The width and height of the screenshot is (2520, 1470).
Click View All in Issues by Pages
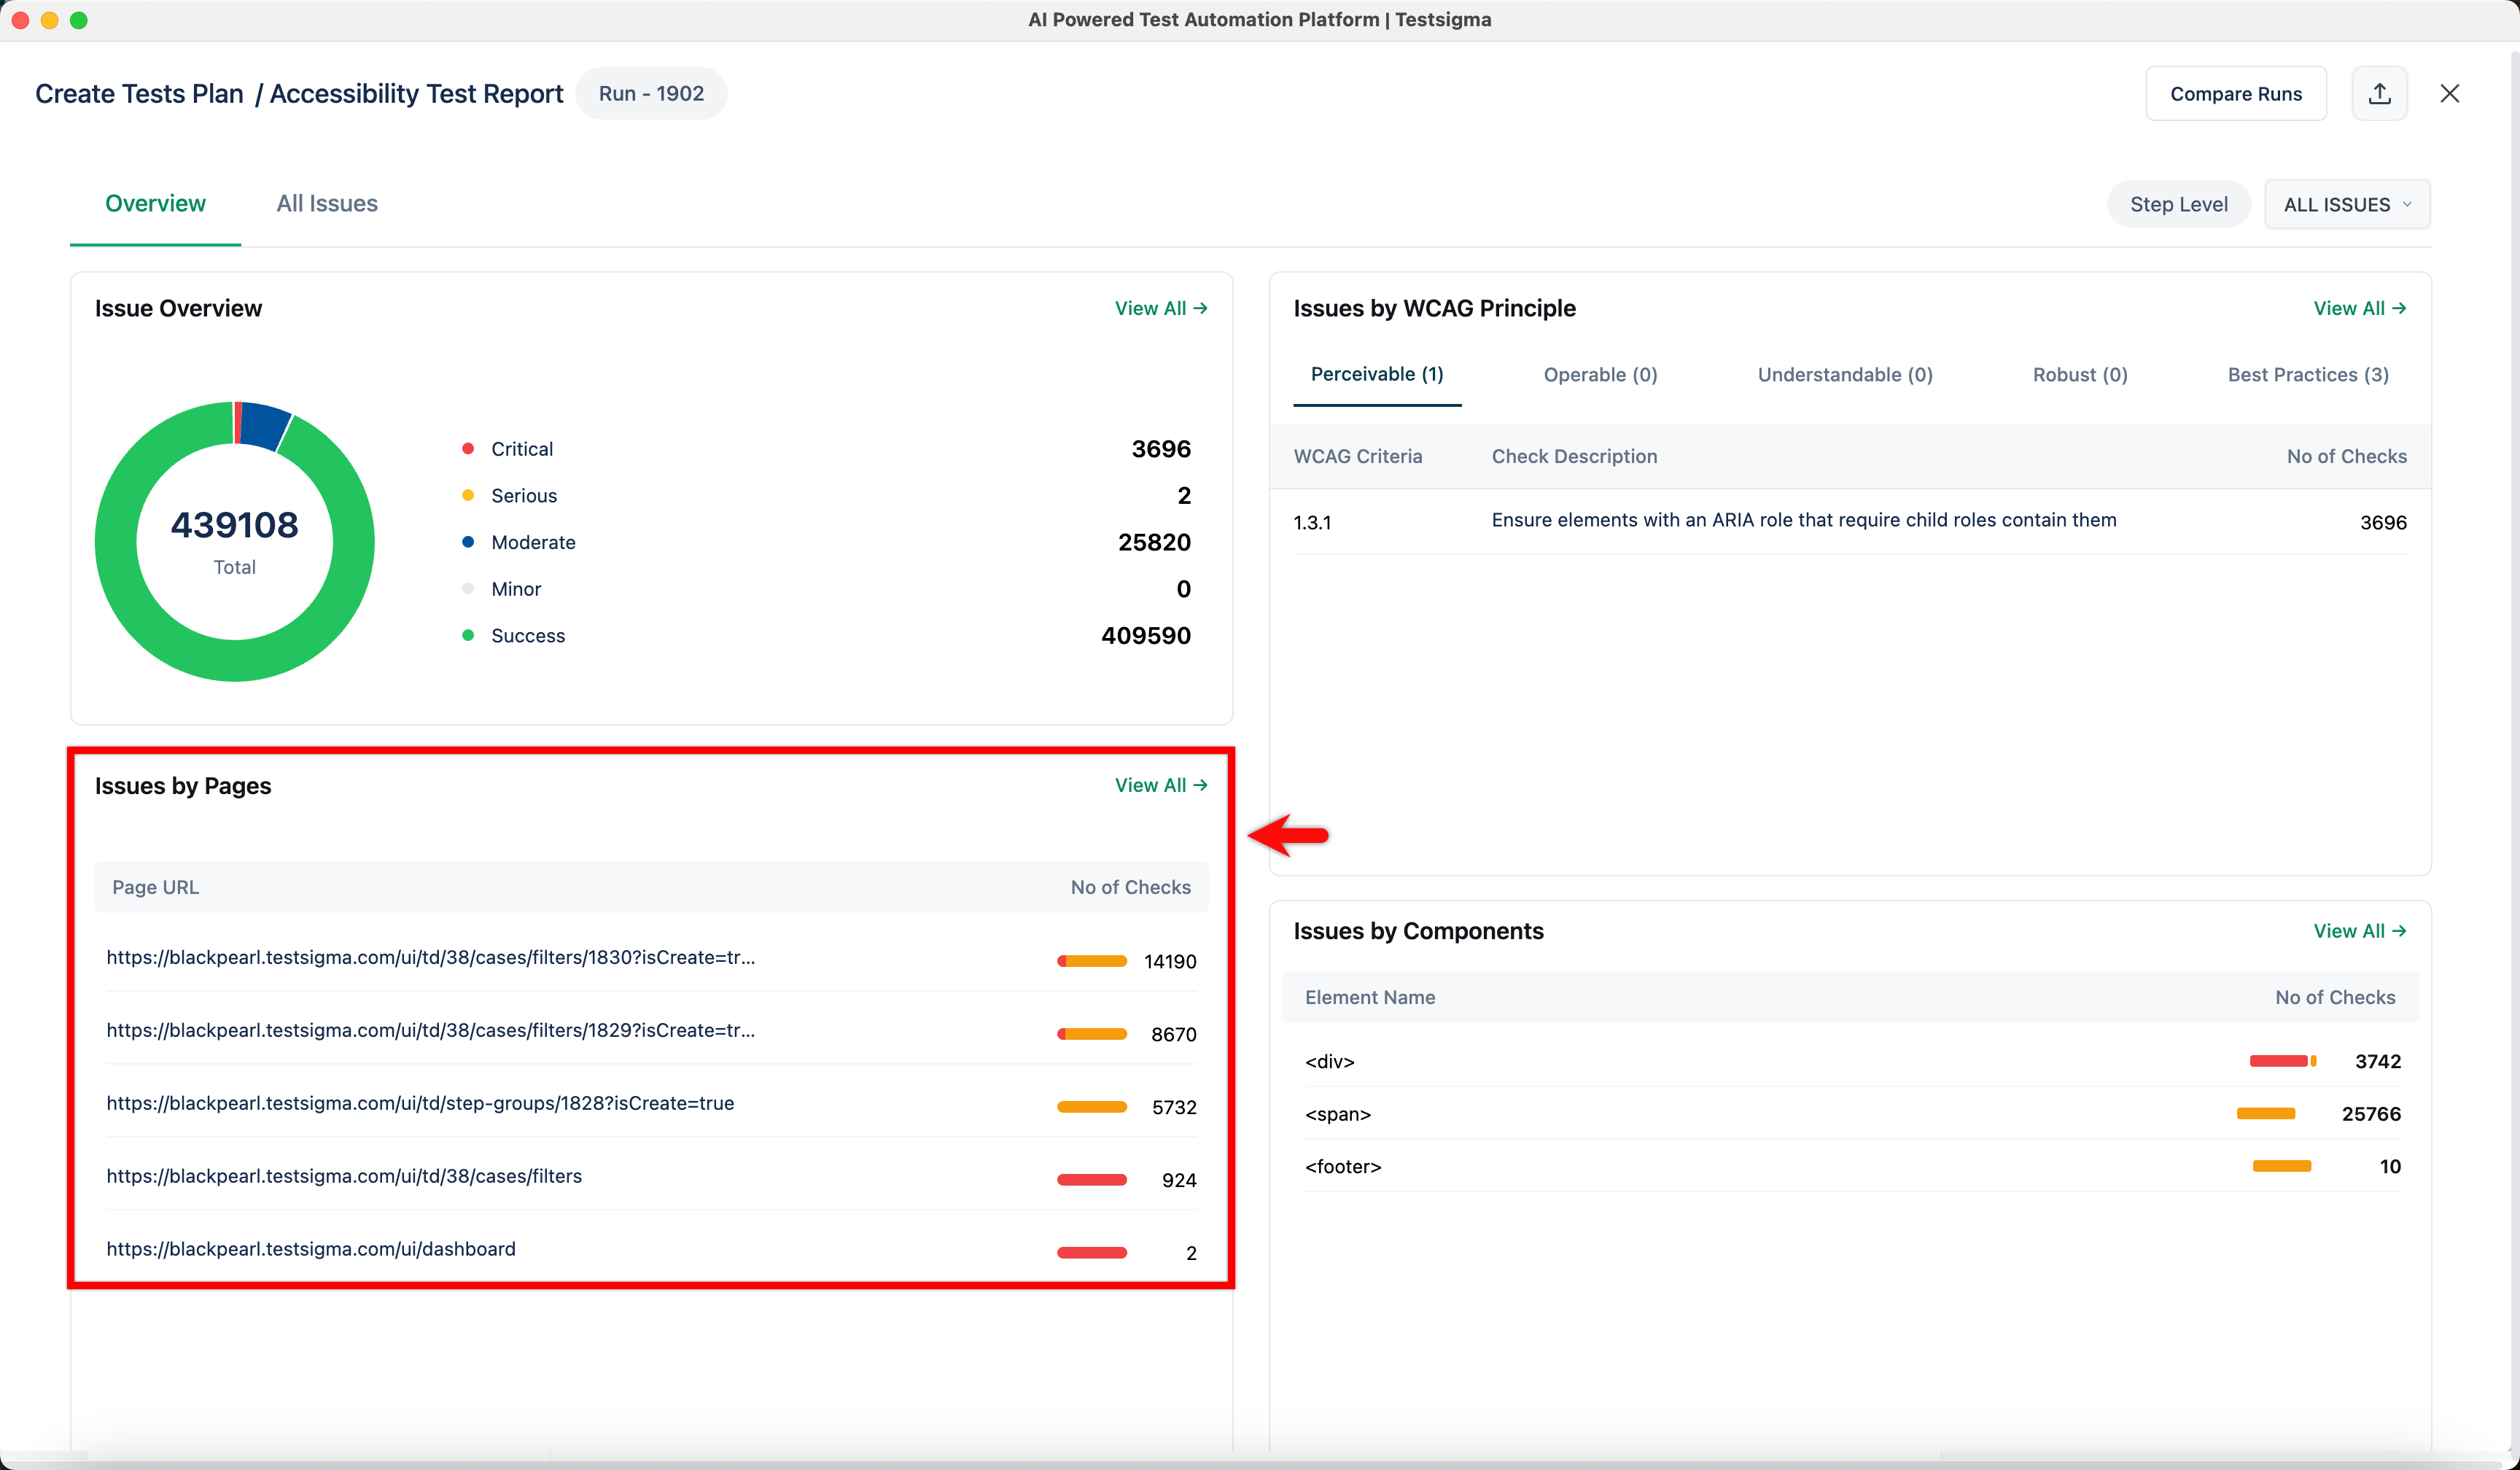click(x=1160, y=785)
